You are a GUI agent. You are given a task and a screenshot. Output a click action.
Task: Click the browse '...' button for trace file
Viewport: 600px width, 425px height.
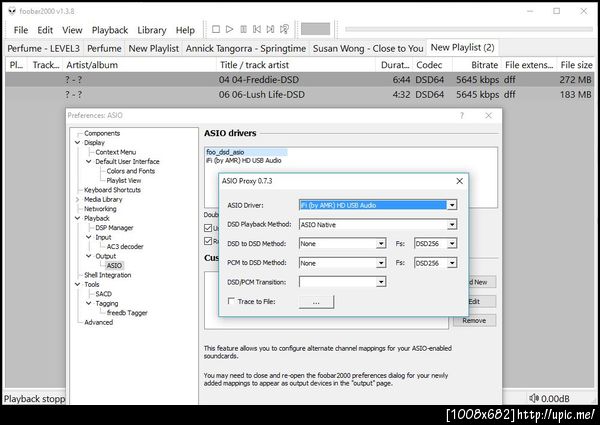click(316, 302)
